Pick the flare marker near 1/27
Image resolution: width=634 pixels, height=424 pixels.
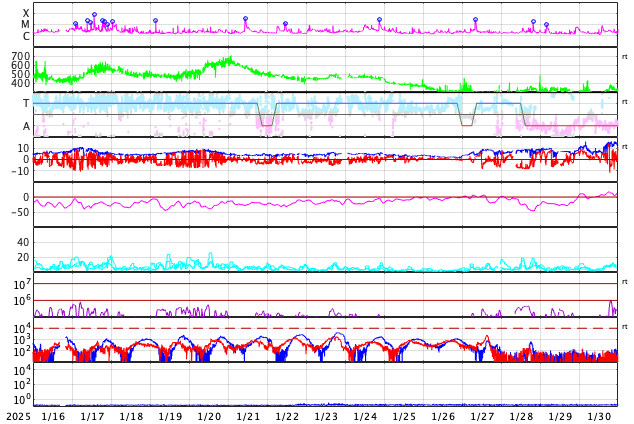tap(475, 19)
